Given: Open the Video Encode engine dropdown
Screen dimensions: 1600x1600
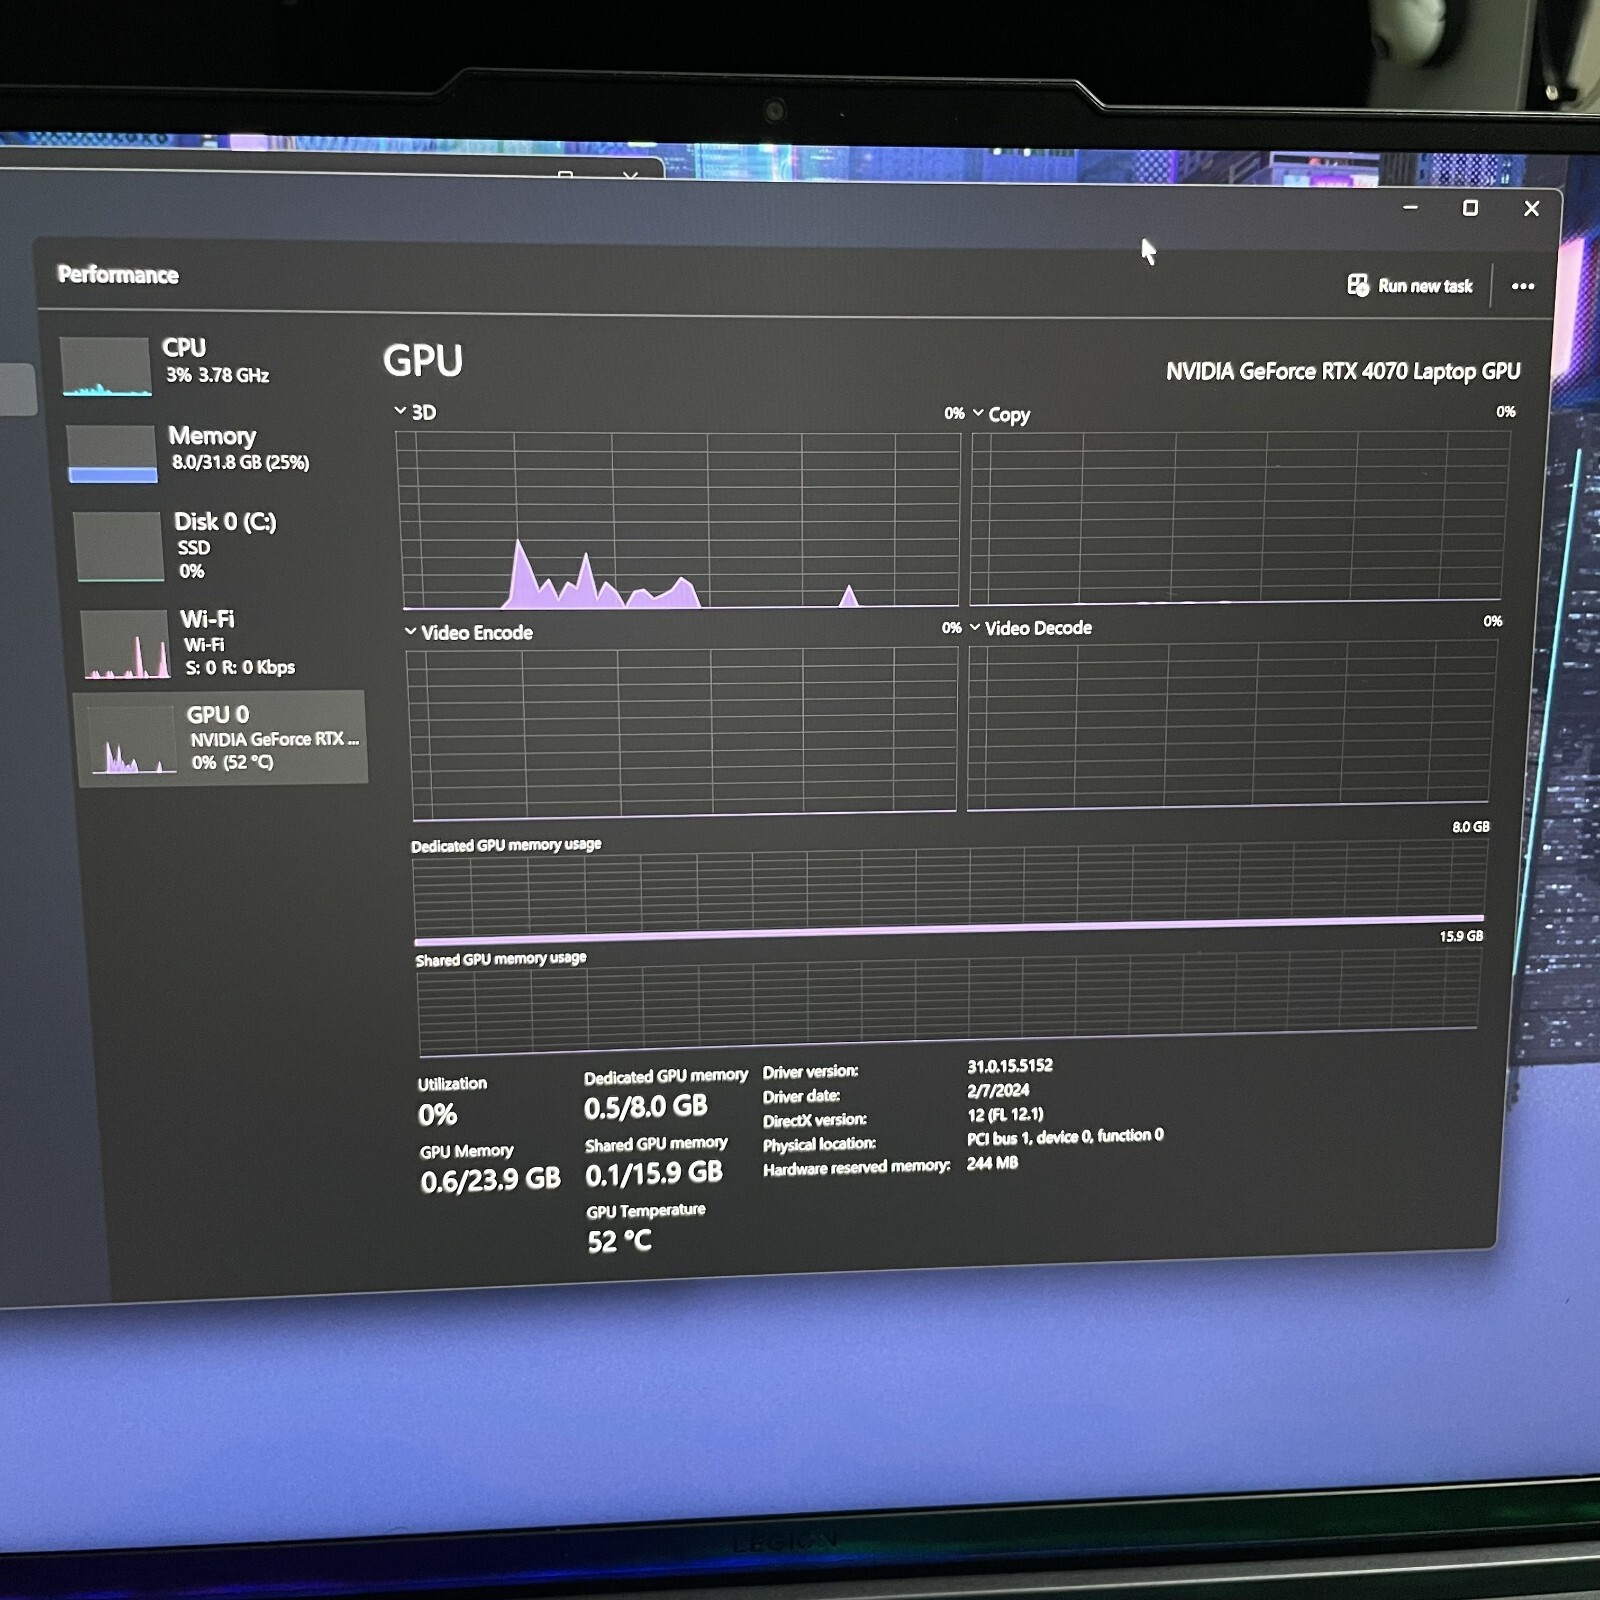Looking at the screenshot, I should coord(410,631).
